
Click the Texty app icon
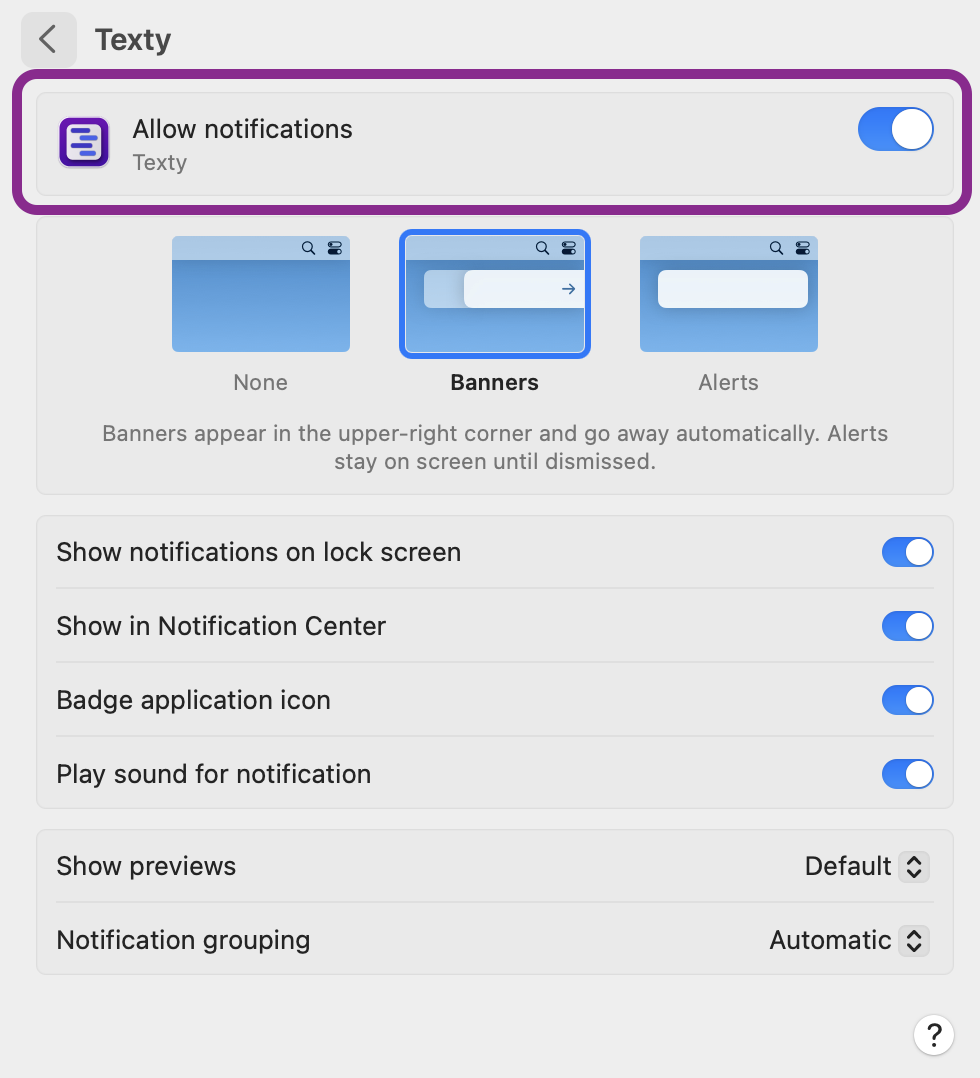(x=84, y=142)
